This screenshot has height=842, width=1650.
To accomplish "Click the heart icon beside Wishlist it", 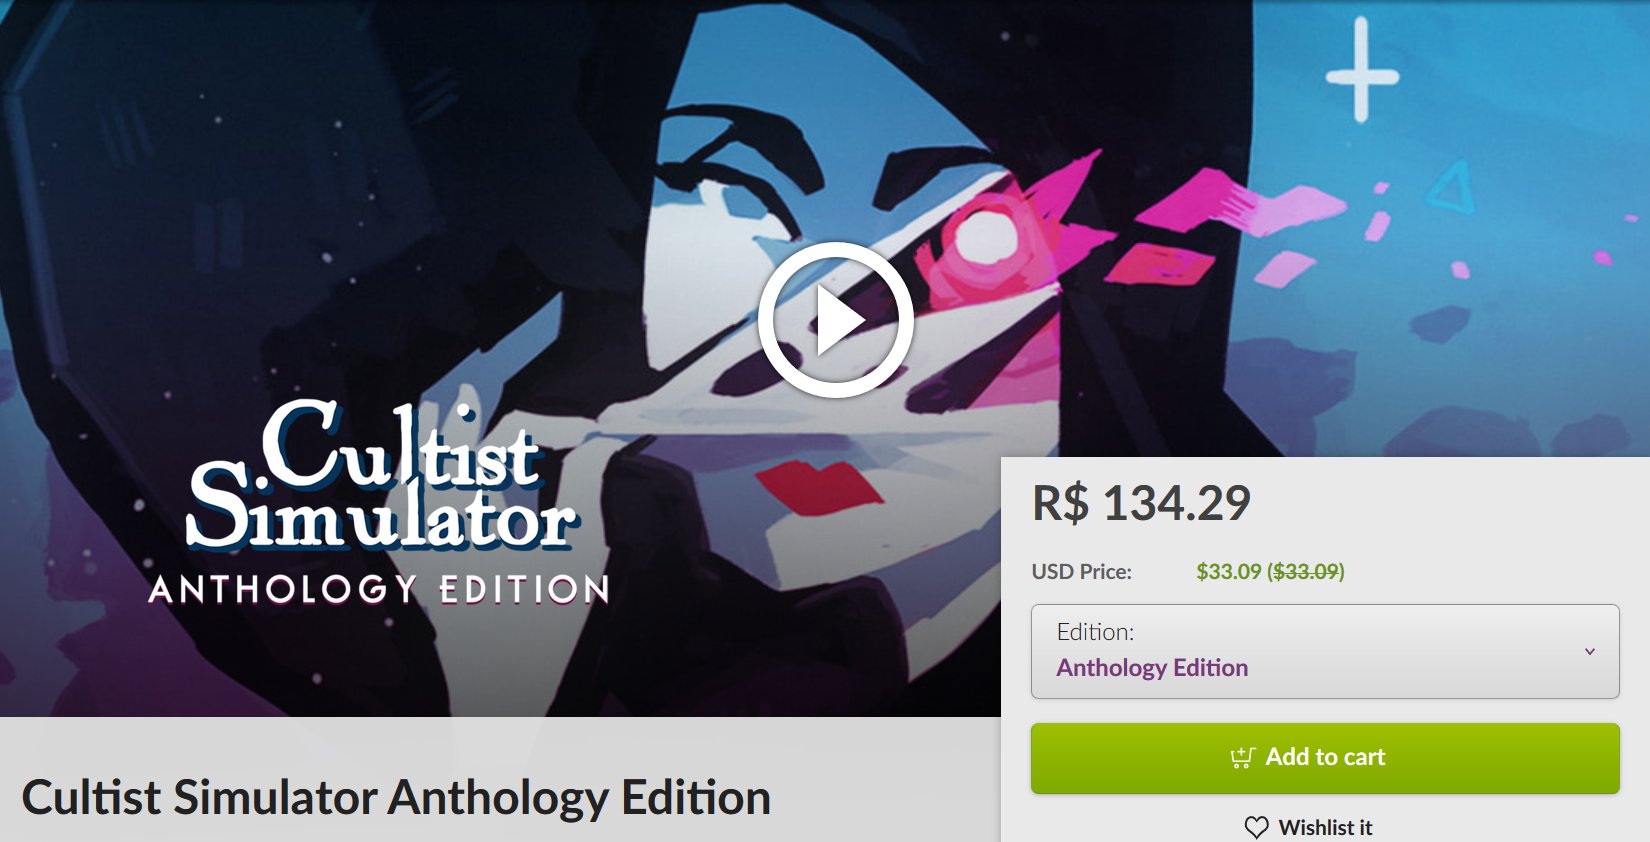I will coord(1256,827).
